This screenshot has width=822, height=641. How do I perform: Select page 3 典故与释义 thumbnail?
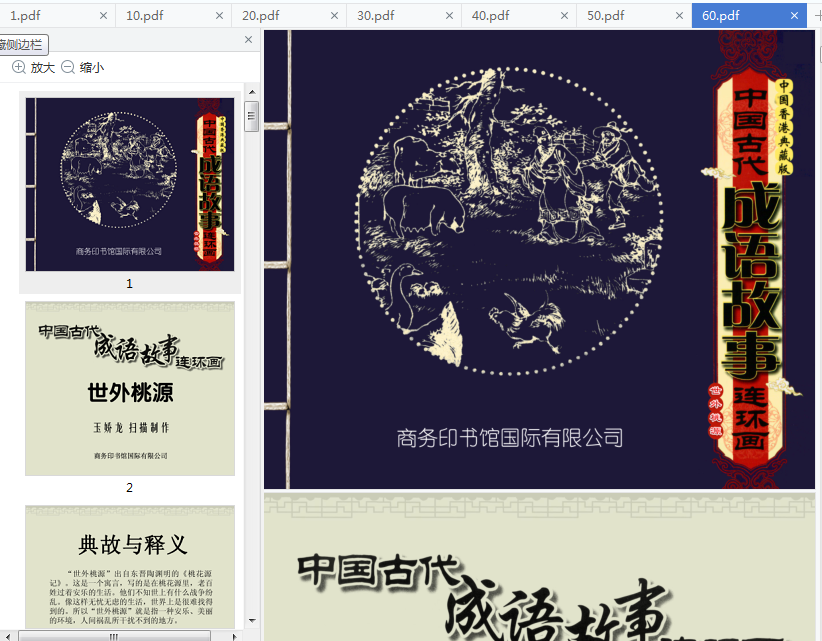pyautogui.click(x=130, y=567)
